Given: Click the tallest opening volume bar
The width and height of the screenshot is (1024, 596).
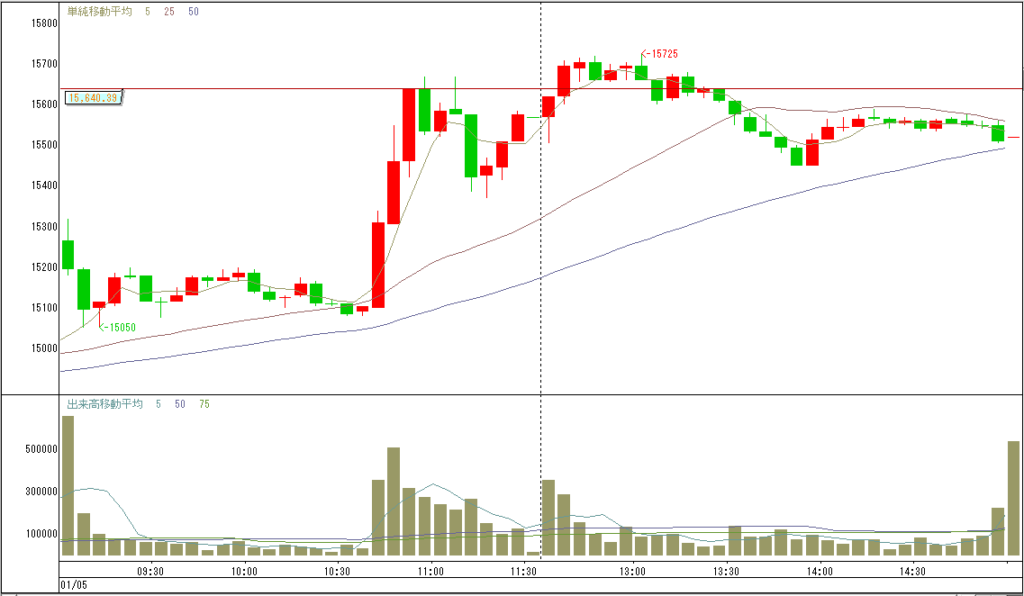Looking at the screenshot, I should tap(68, 486).
